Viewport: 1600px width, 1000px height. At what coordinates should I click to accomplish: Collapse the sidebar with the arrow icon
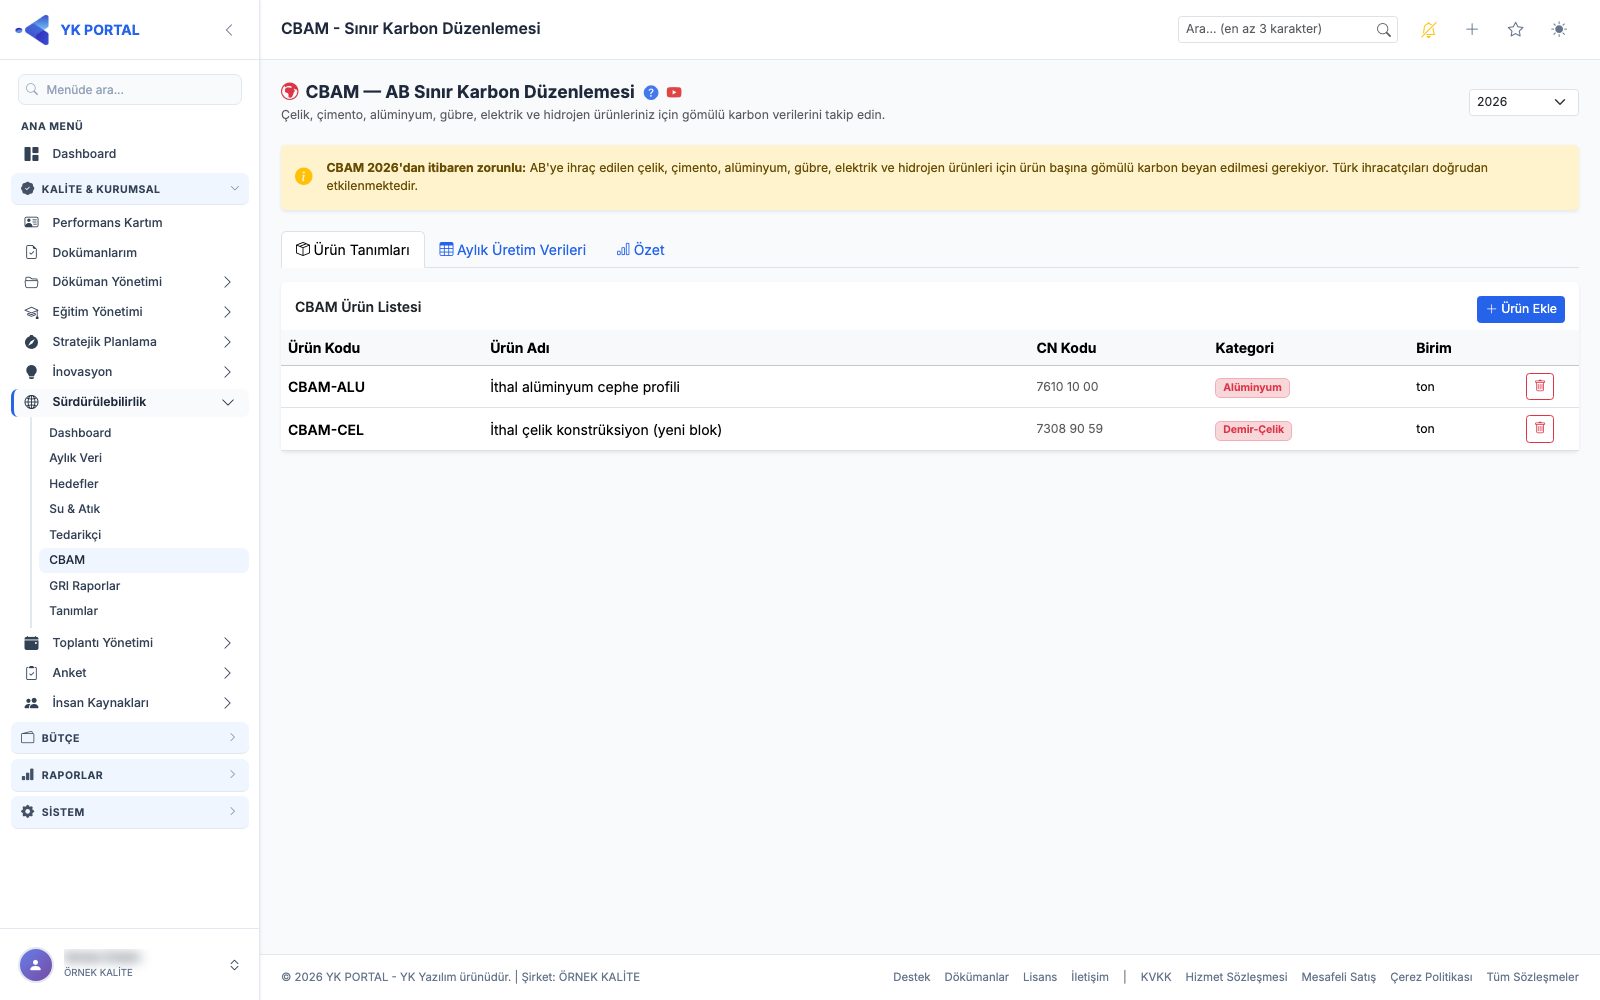pyautogui.click(x=229, y=30)
